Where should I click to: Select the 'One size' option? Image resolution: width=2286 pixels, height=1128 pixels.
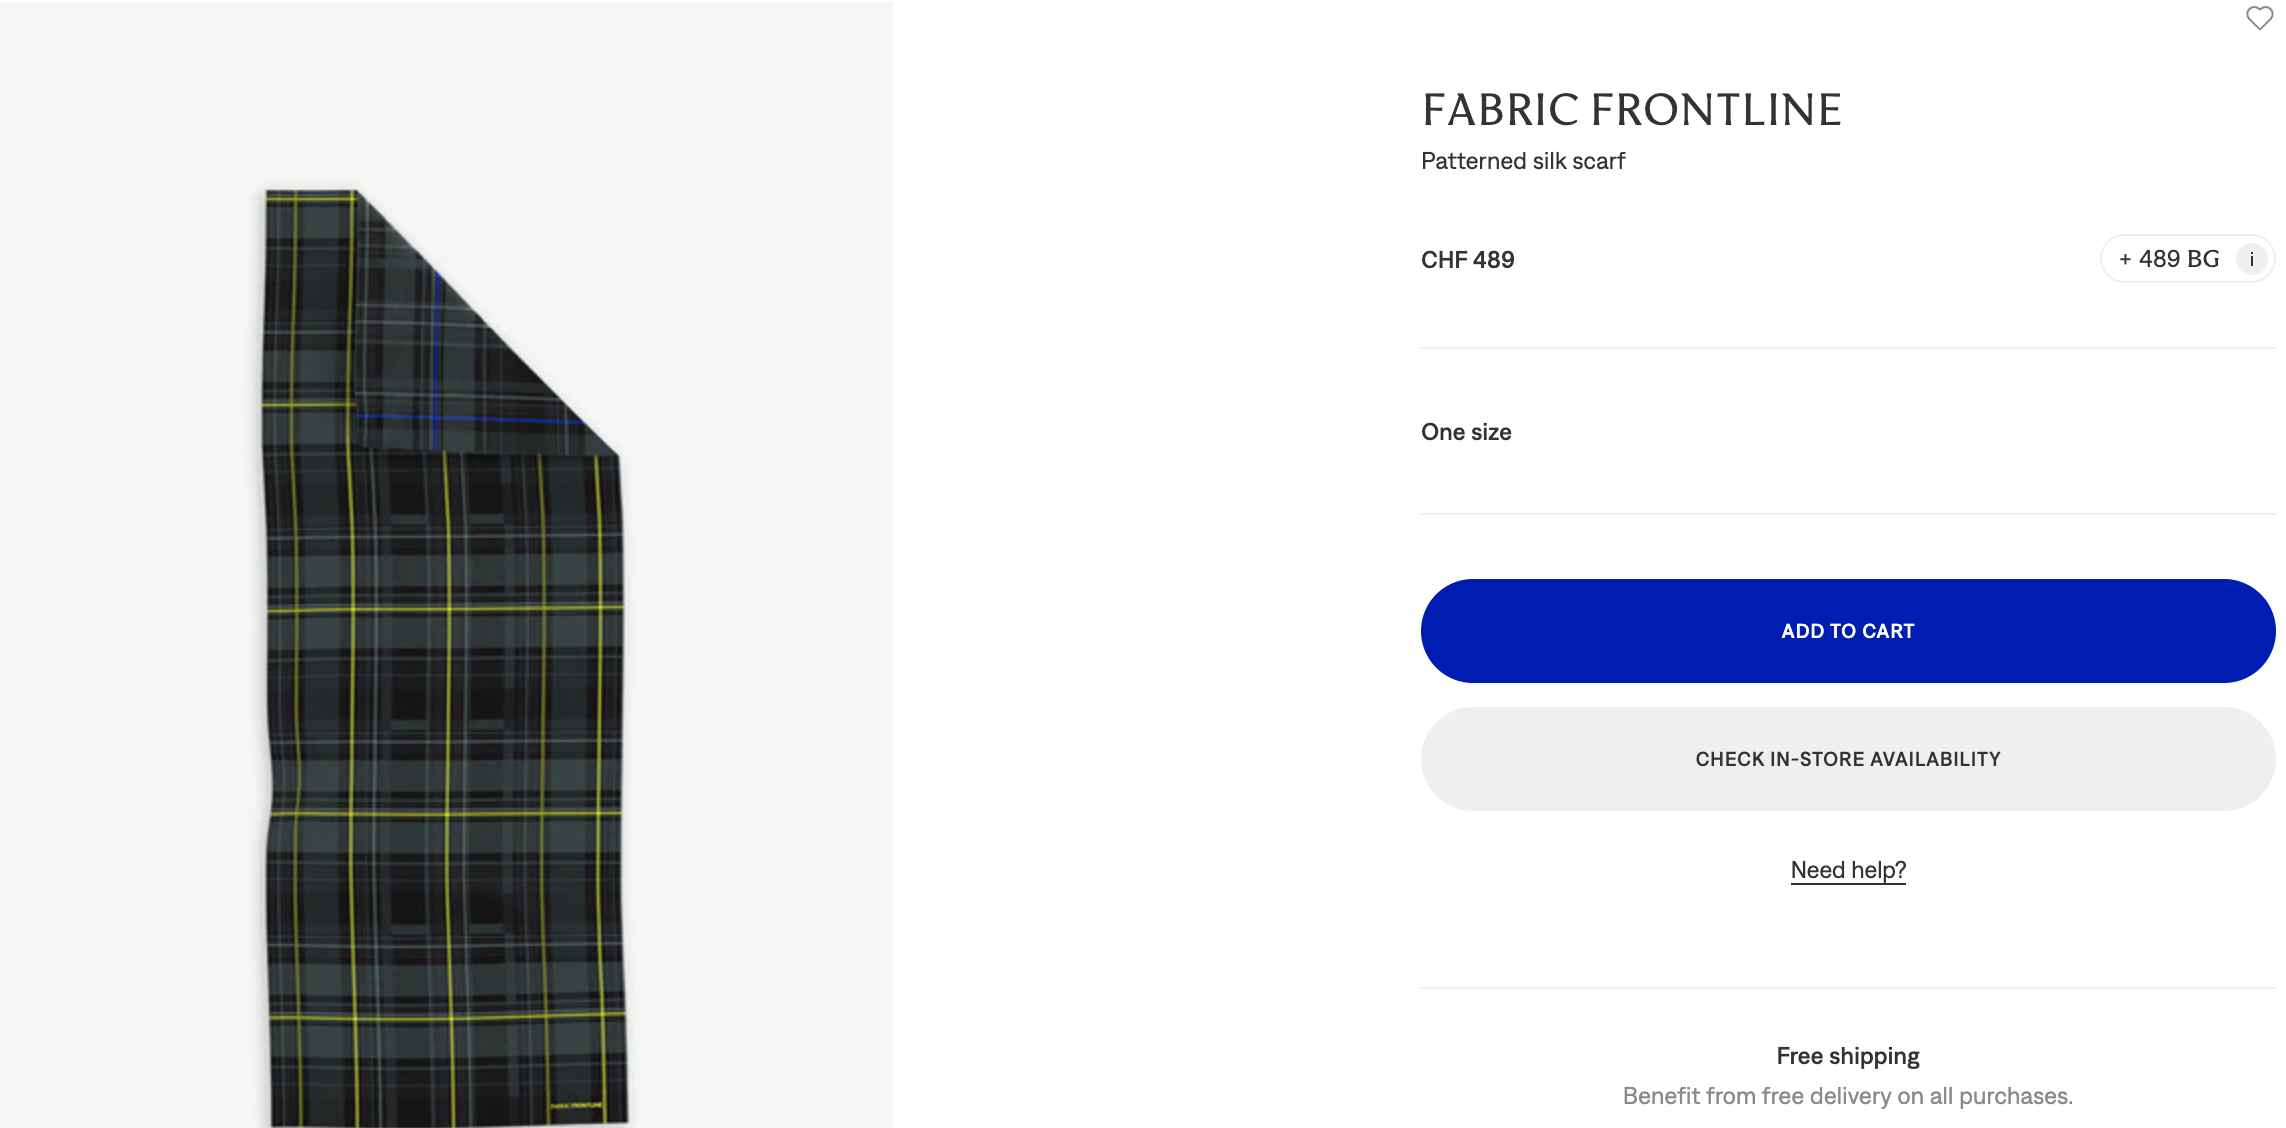click(x=1466, y=432)
